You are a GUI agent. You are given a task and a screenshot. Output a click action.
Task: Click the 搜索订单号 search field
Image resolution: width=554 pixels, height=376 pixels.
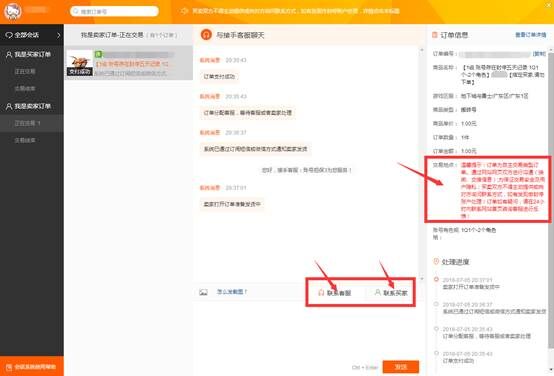click(114, 11)
